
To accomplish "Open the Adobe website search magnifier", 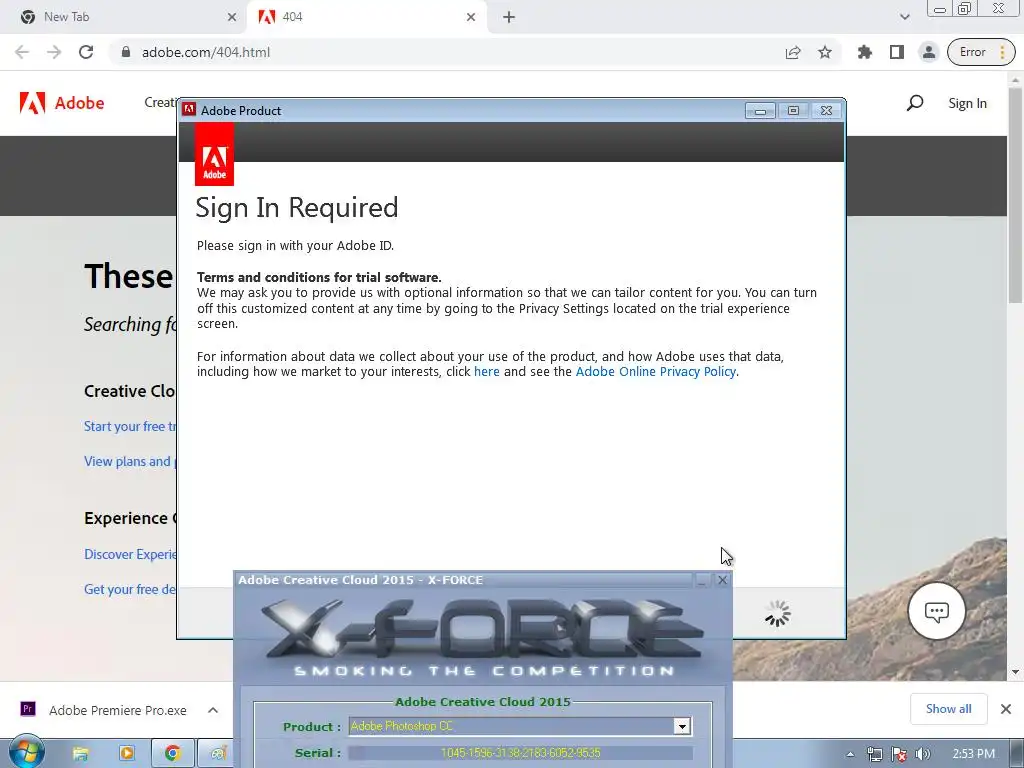I will [915, 103].
